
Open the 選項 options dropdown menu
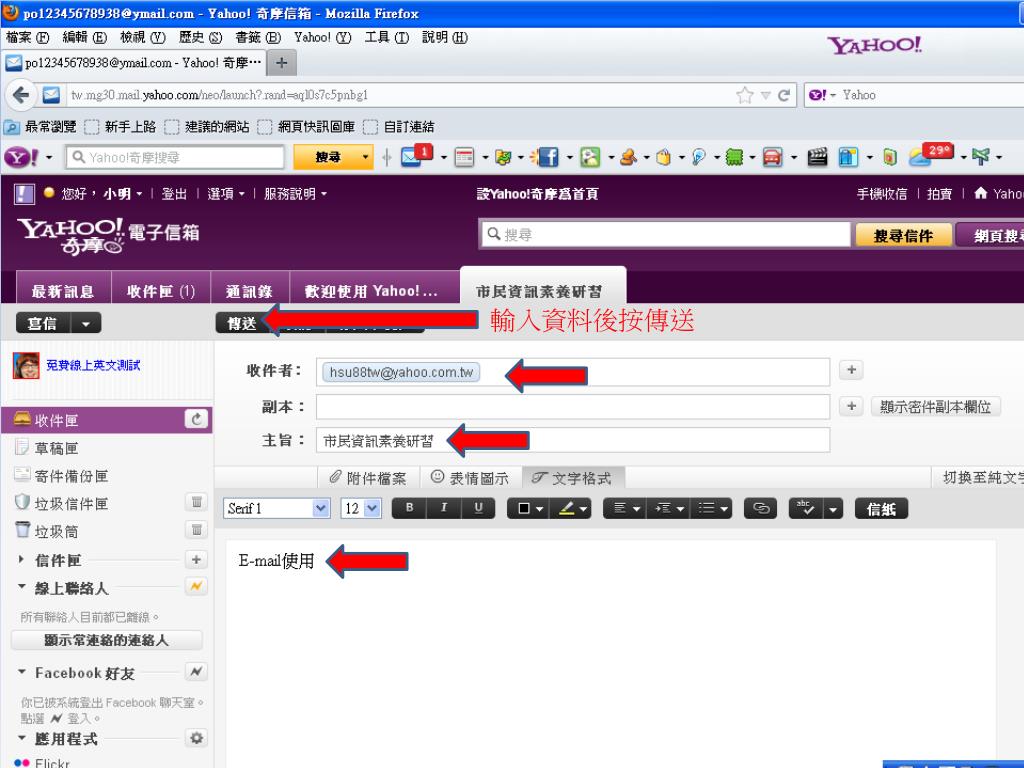226,194
